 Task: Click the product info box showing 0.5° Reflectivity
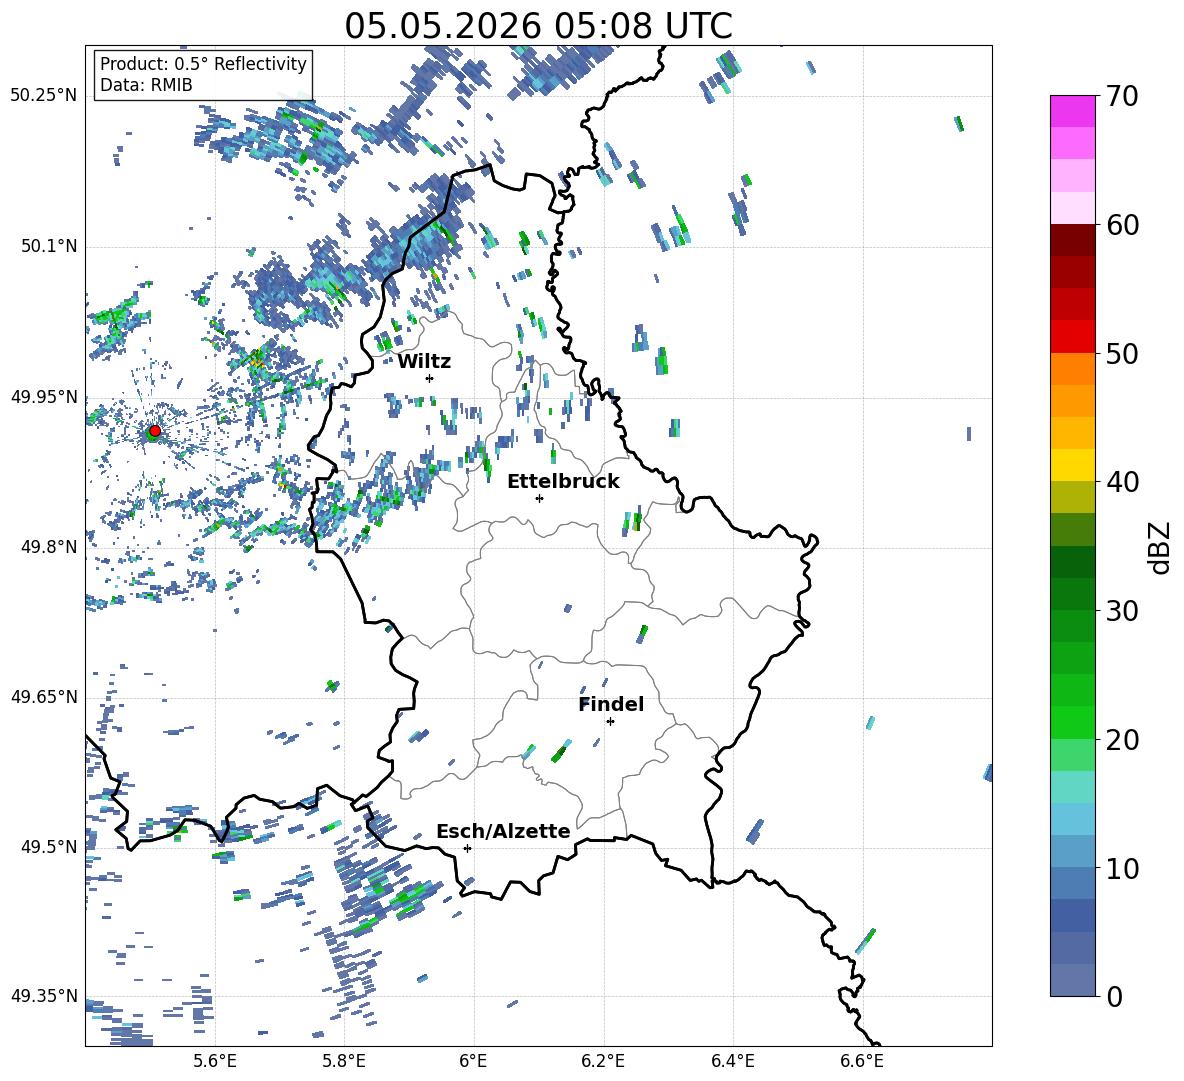click(x=203, y=74)
